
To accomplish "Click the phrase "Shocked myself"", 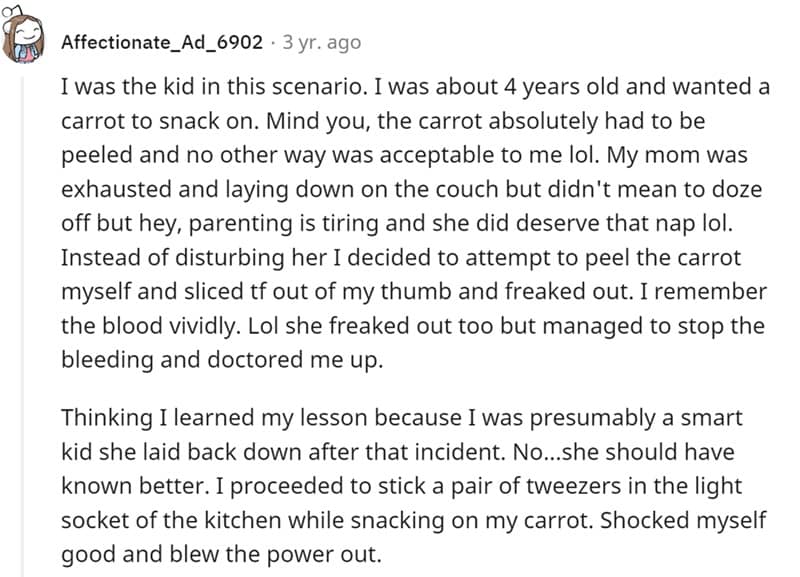I will click(688, 518).
